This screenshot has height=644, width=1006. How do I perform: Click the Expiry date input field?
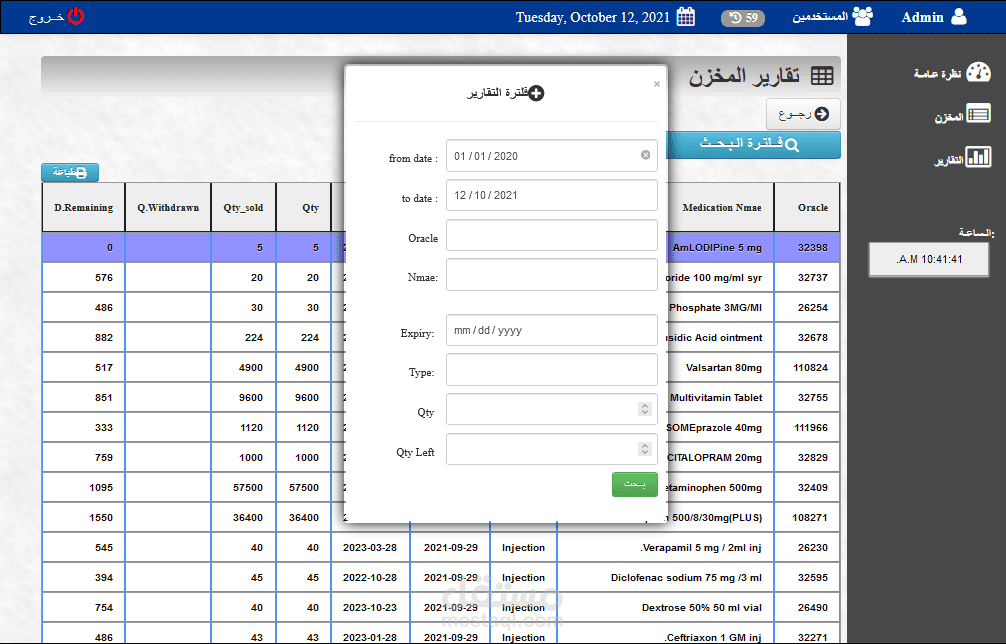click(552, 330)
